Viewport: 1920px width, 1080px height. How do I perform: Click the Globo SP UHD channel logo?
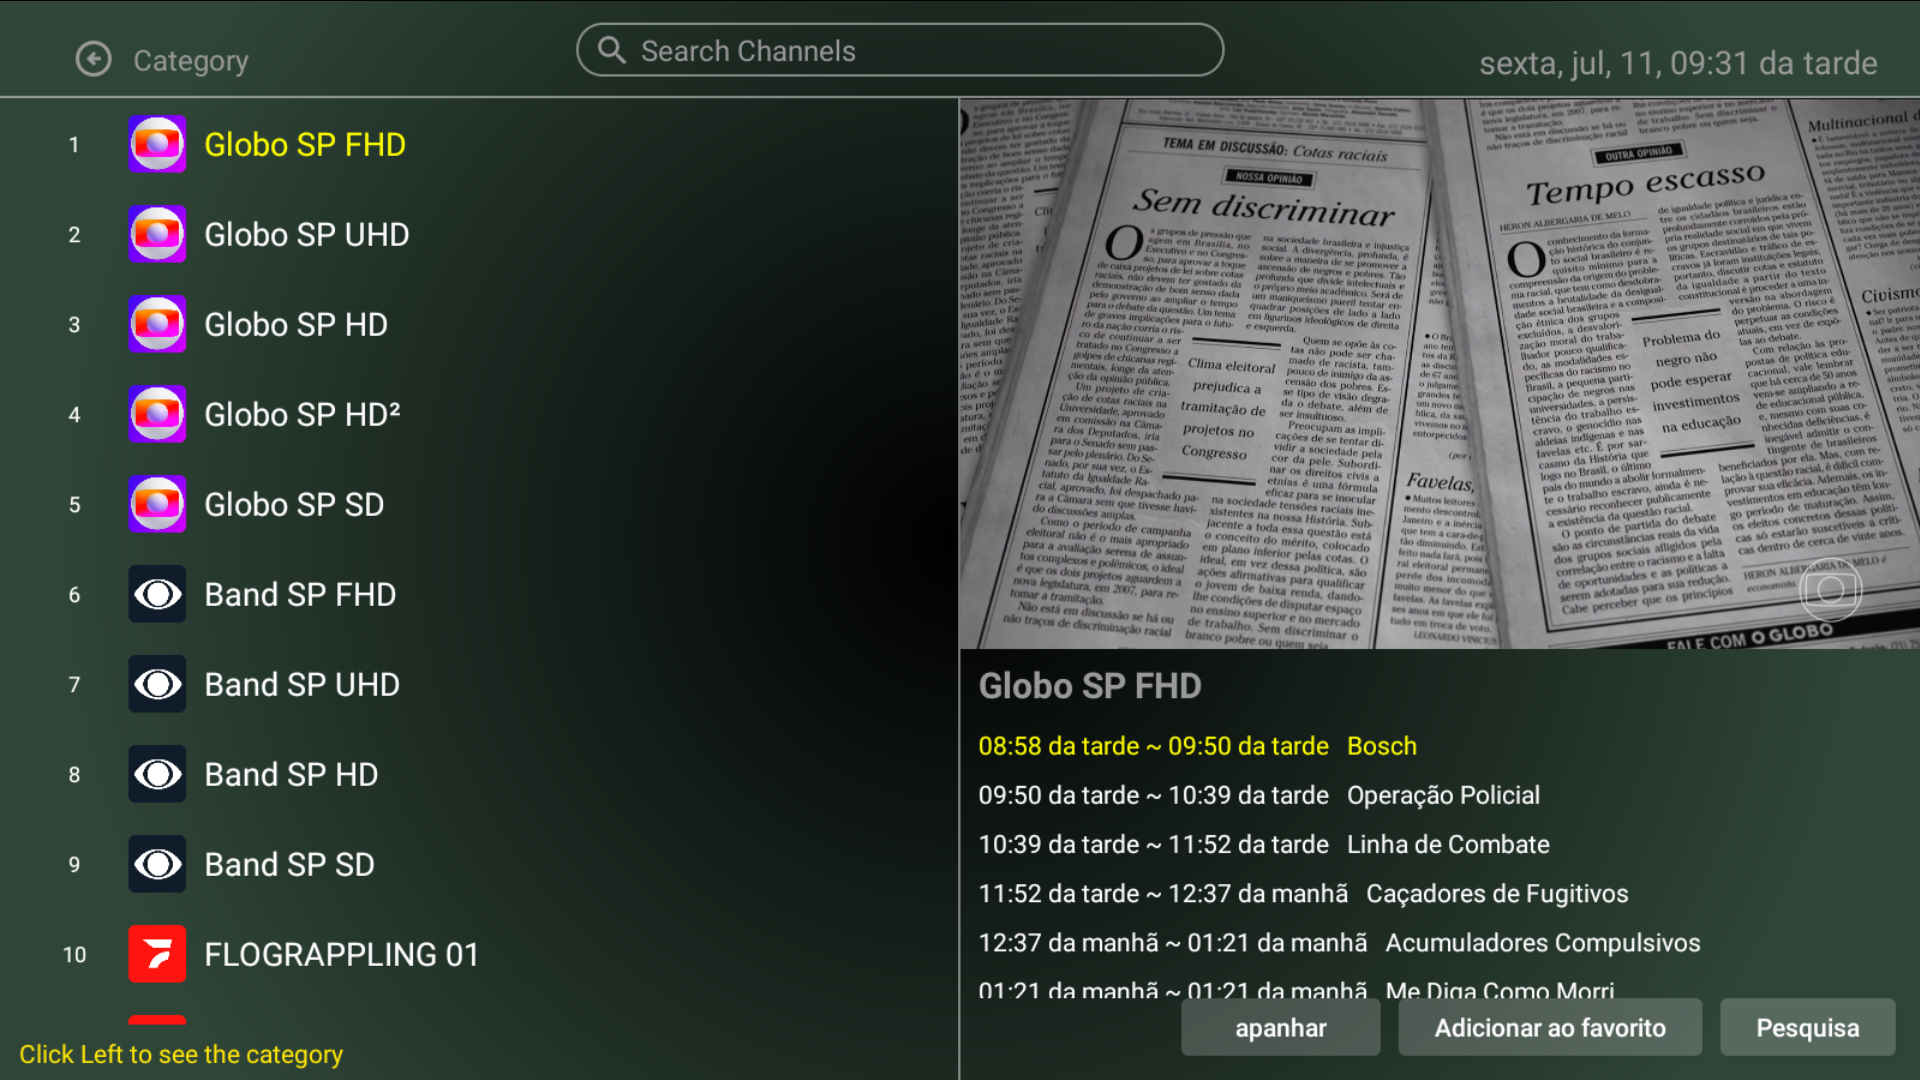coord(157,235)
